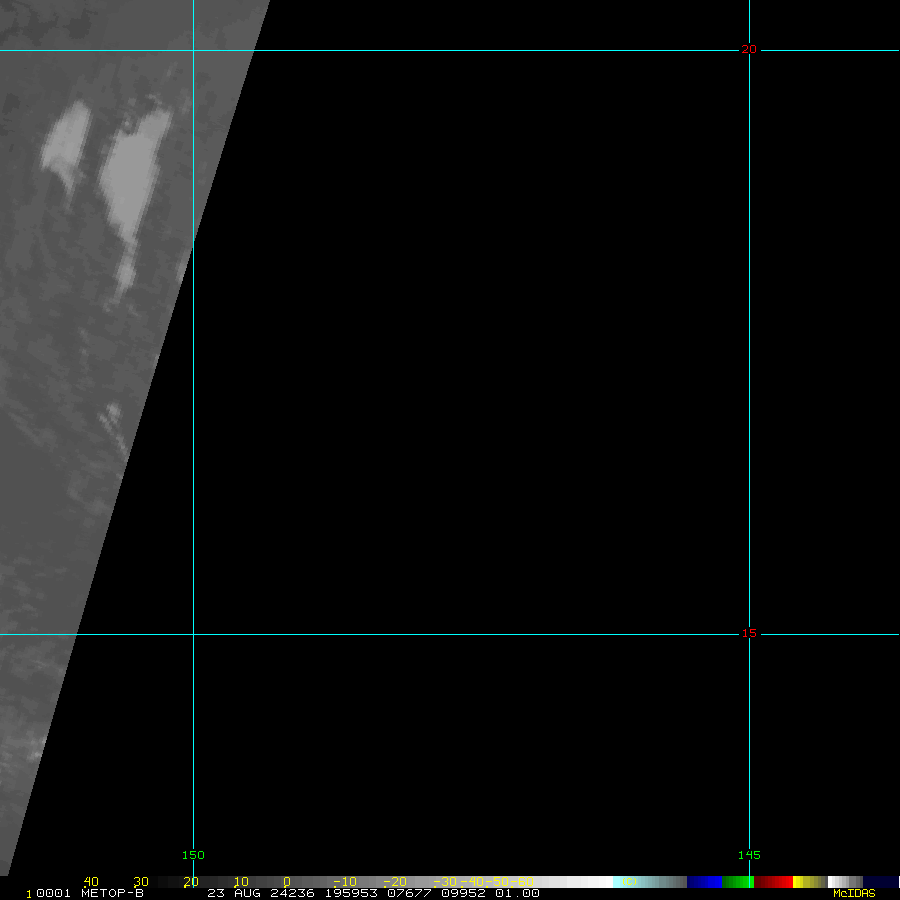Click the large bright cloud near 150 meridian
Image resolution: width=900 pixels, height=900 pixels.
tap(135, 180)
